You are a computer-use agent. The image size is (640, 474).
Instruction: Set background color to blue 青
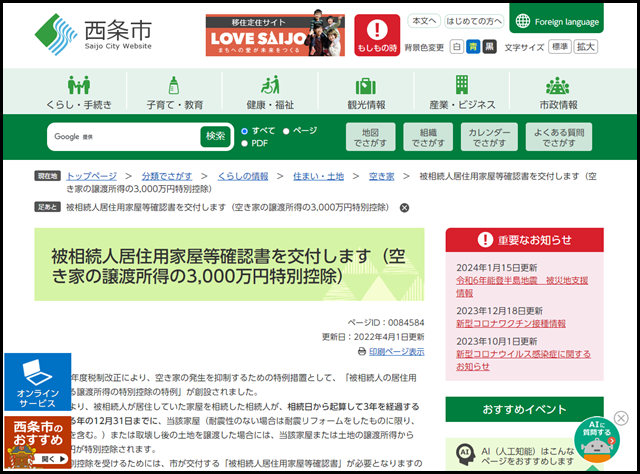coord(473,47)
